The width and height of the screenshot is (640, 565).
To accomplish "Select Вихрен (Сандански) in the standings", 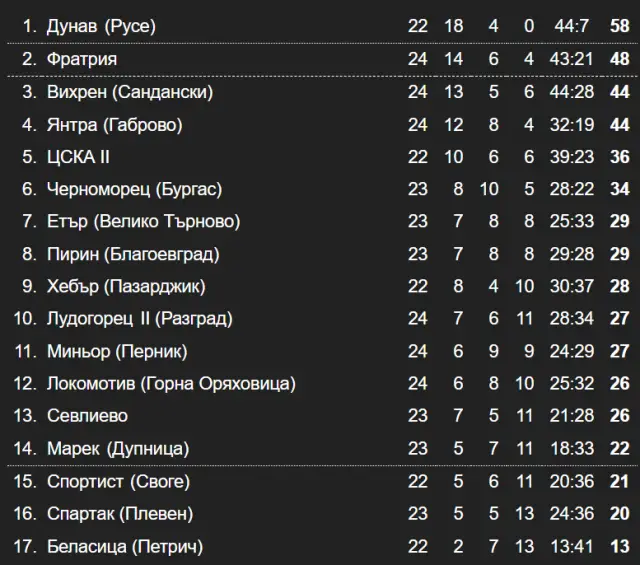I will click(x=130, y=92).
